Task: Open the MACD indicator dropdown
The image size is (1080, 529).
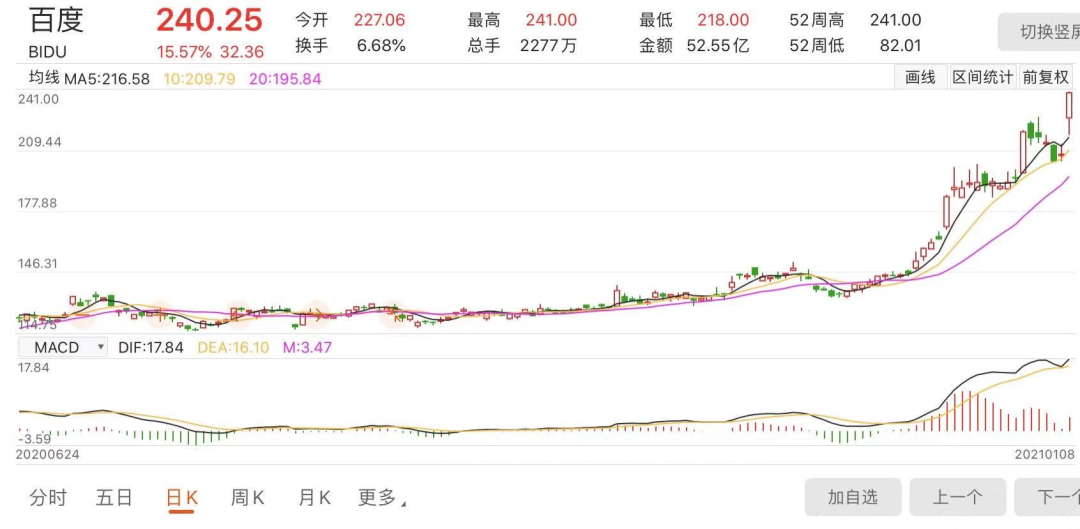Action: (x=62, y=347)
